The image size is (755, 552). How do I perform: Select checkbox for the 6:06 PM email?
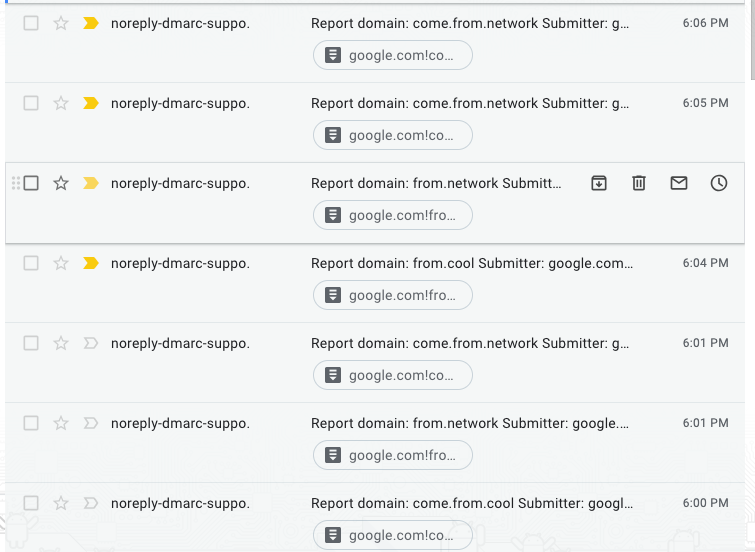point(31,23)
